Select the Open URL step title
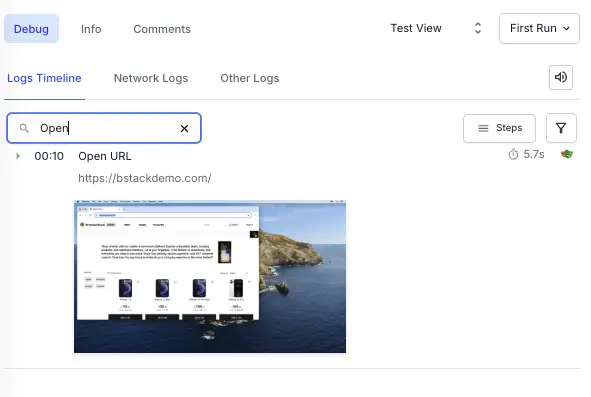 click(x=105, y=156)
